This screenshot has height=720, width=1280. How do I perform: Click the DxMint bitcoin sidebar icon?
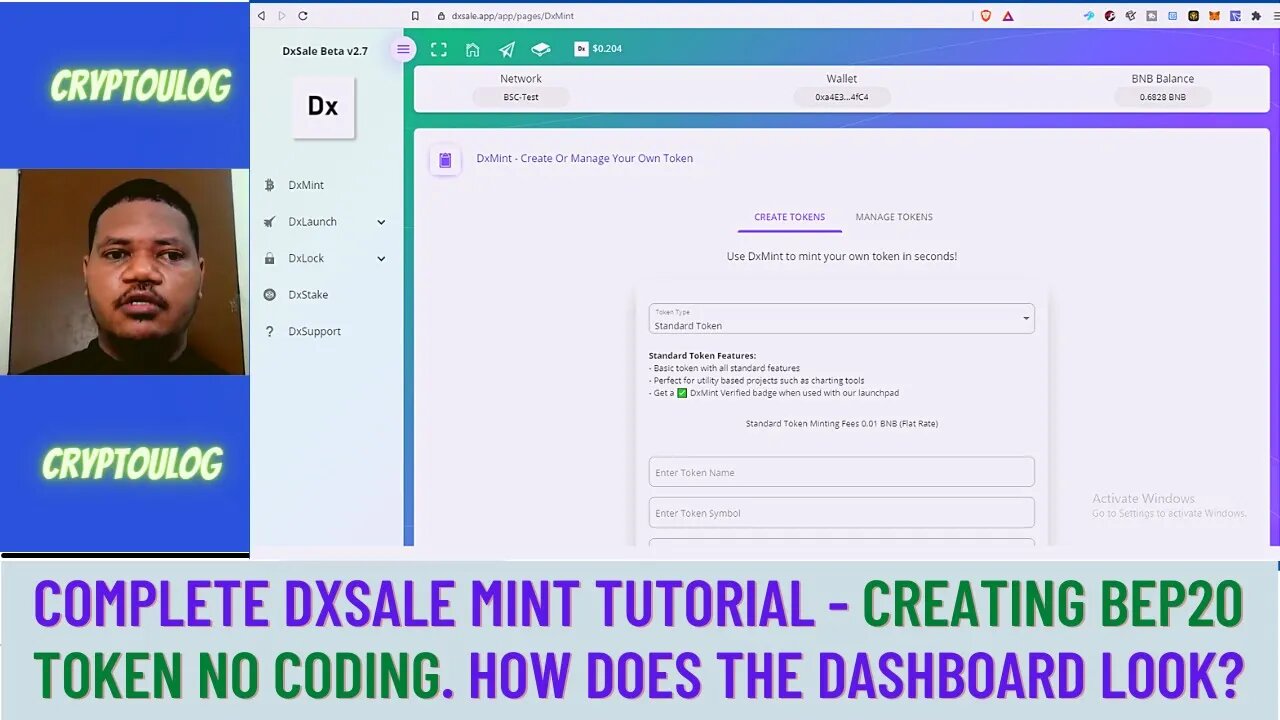pyautogui.click(x=269, y=185)
